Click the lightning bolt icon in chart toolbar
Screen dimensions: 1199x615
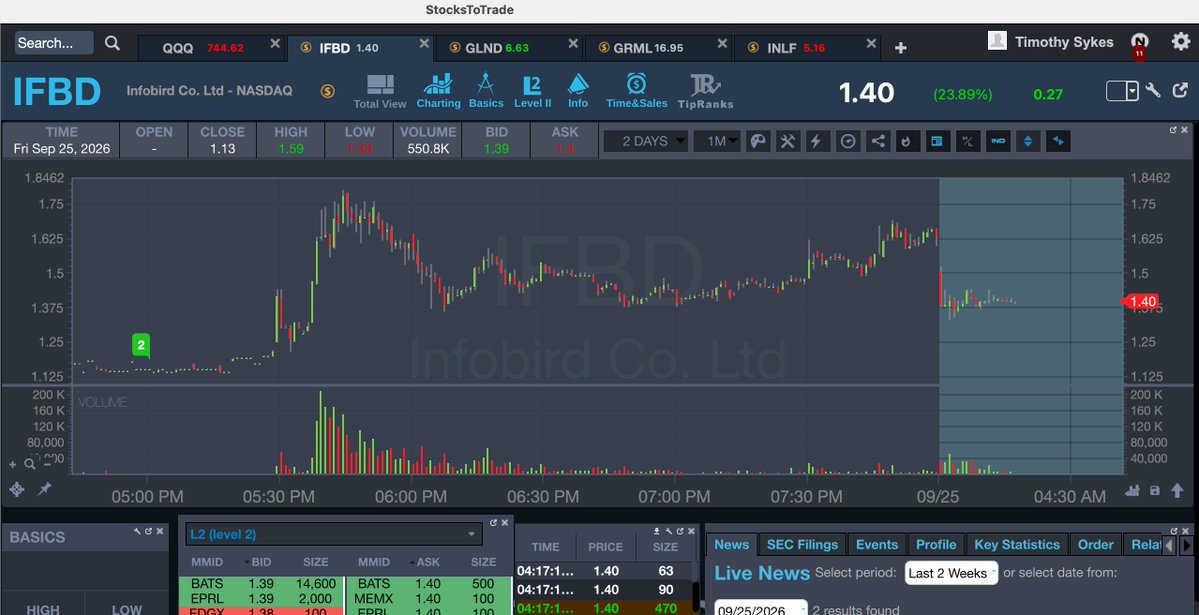[817, 141]
